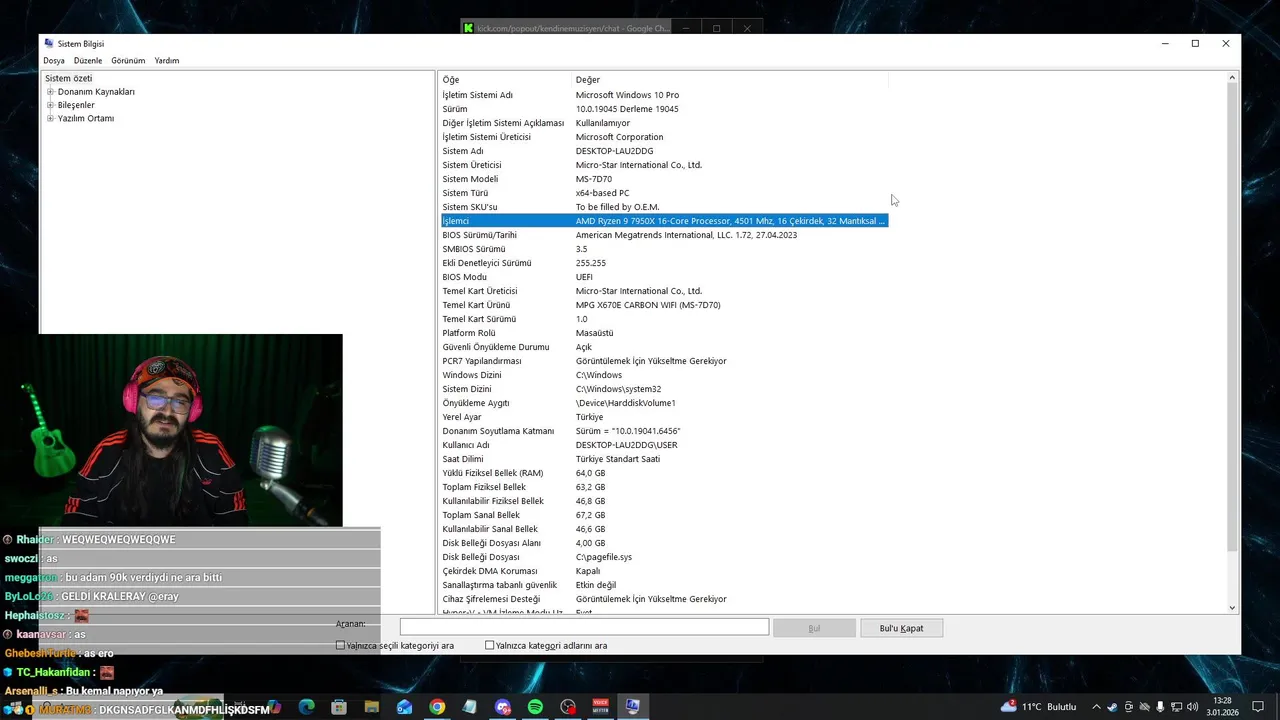Open File Explorer from the taskbar
The width and height of the screenshot is (1280, 720).
[372, 707]
